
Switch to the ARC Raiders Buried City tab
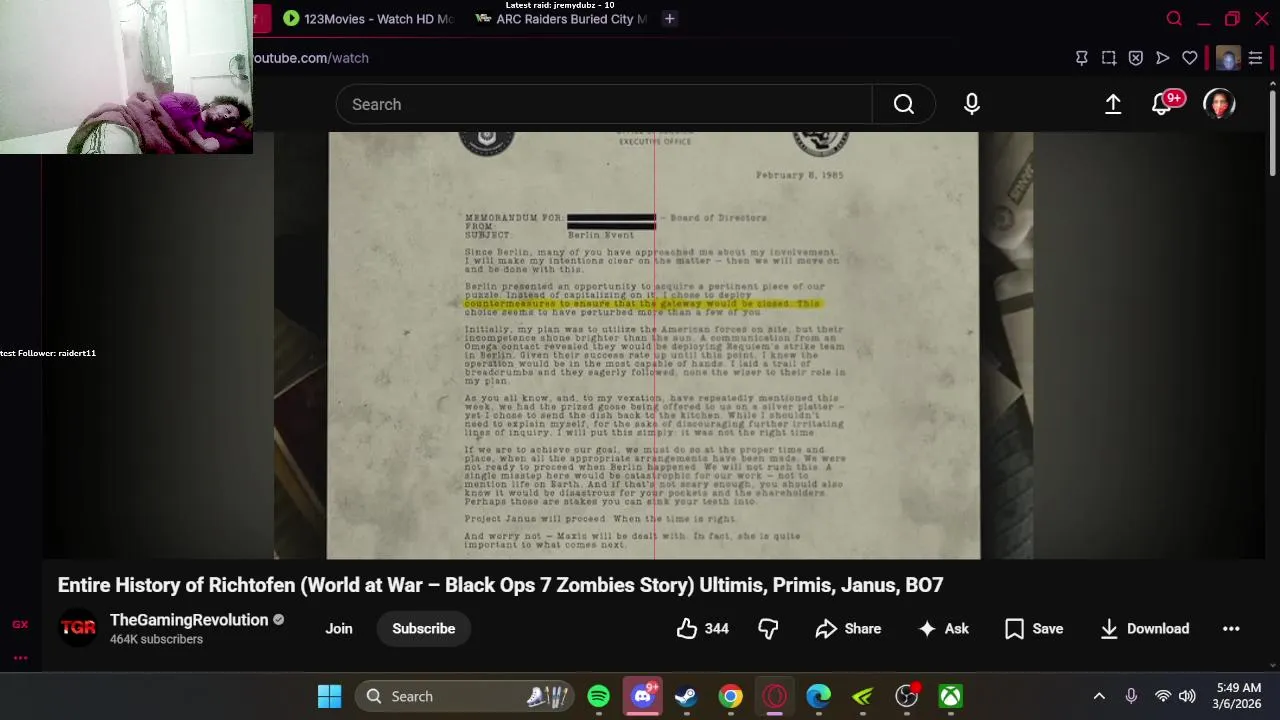point(561,19)
